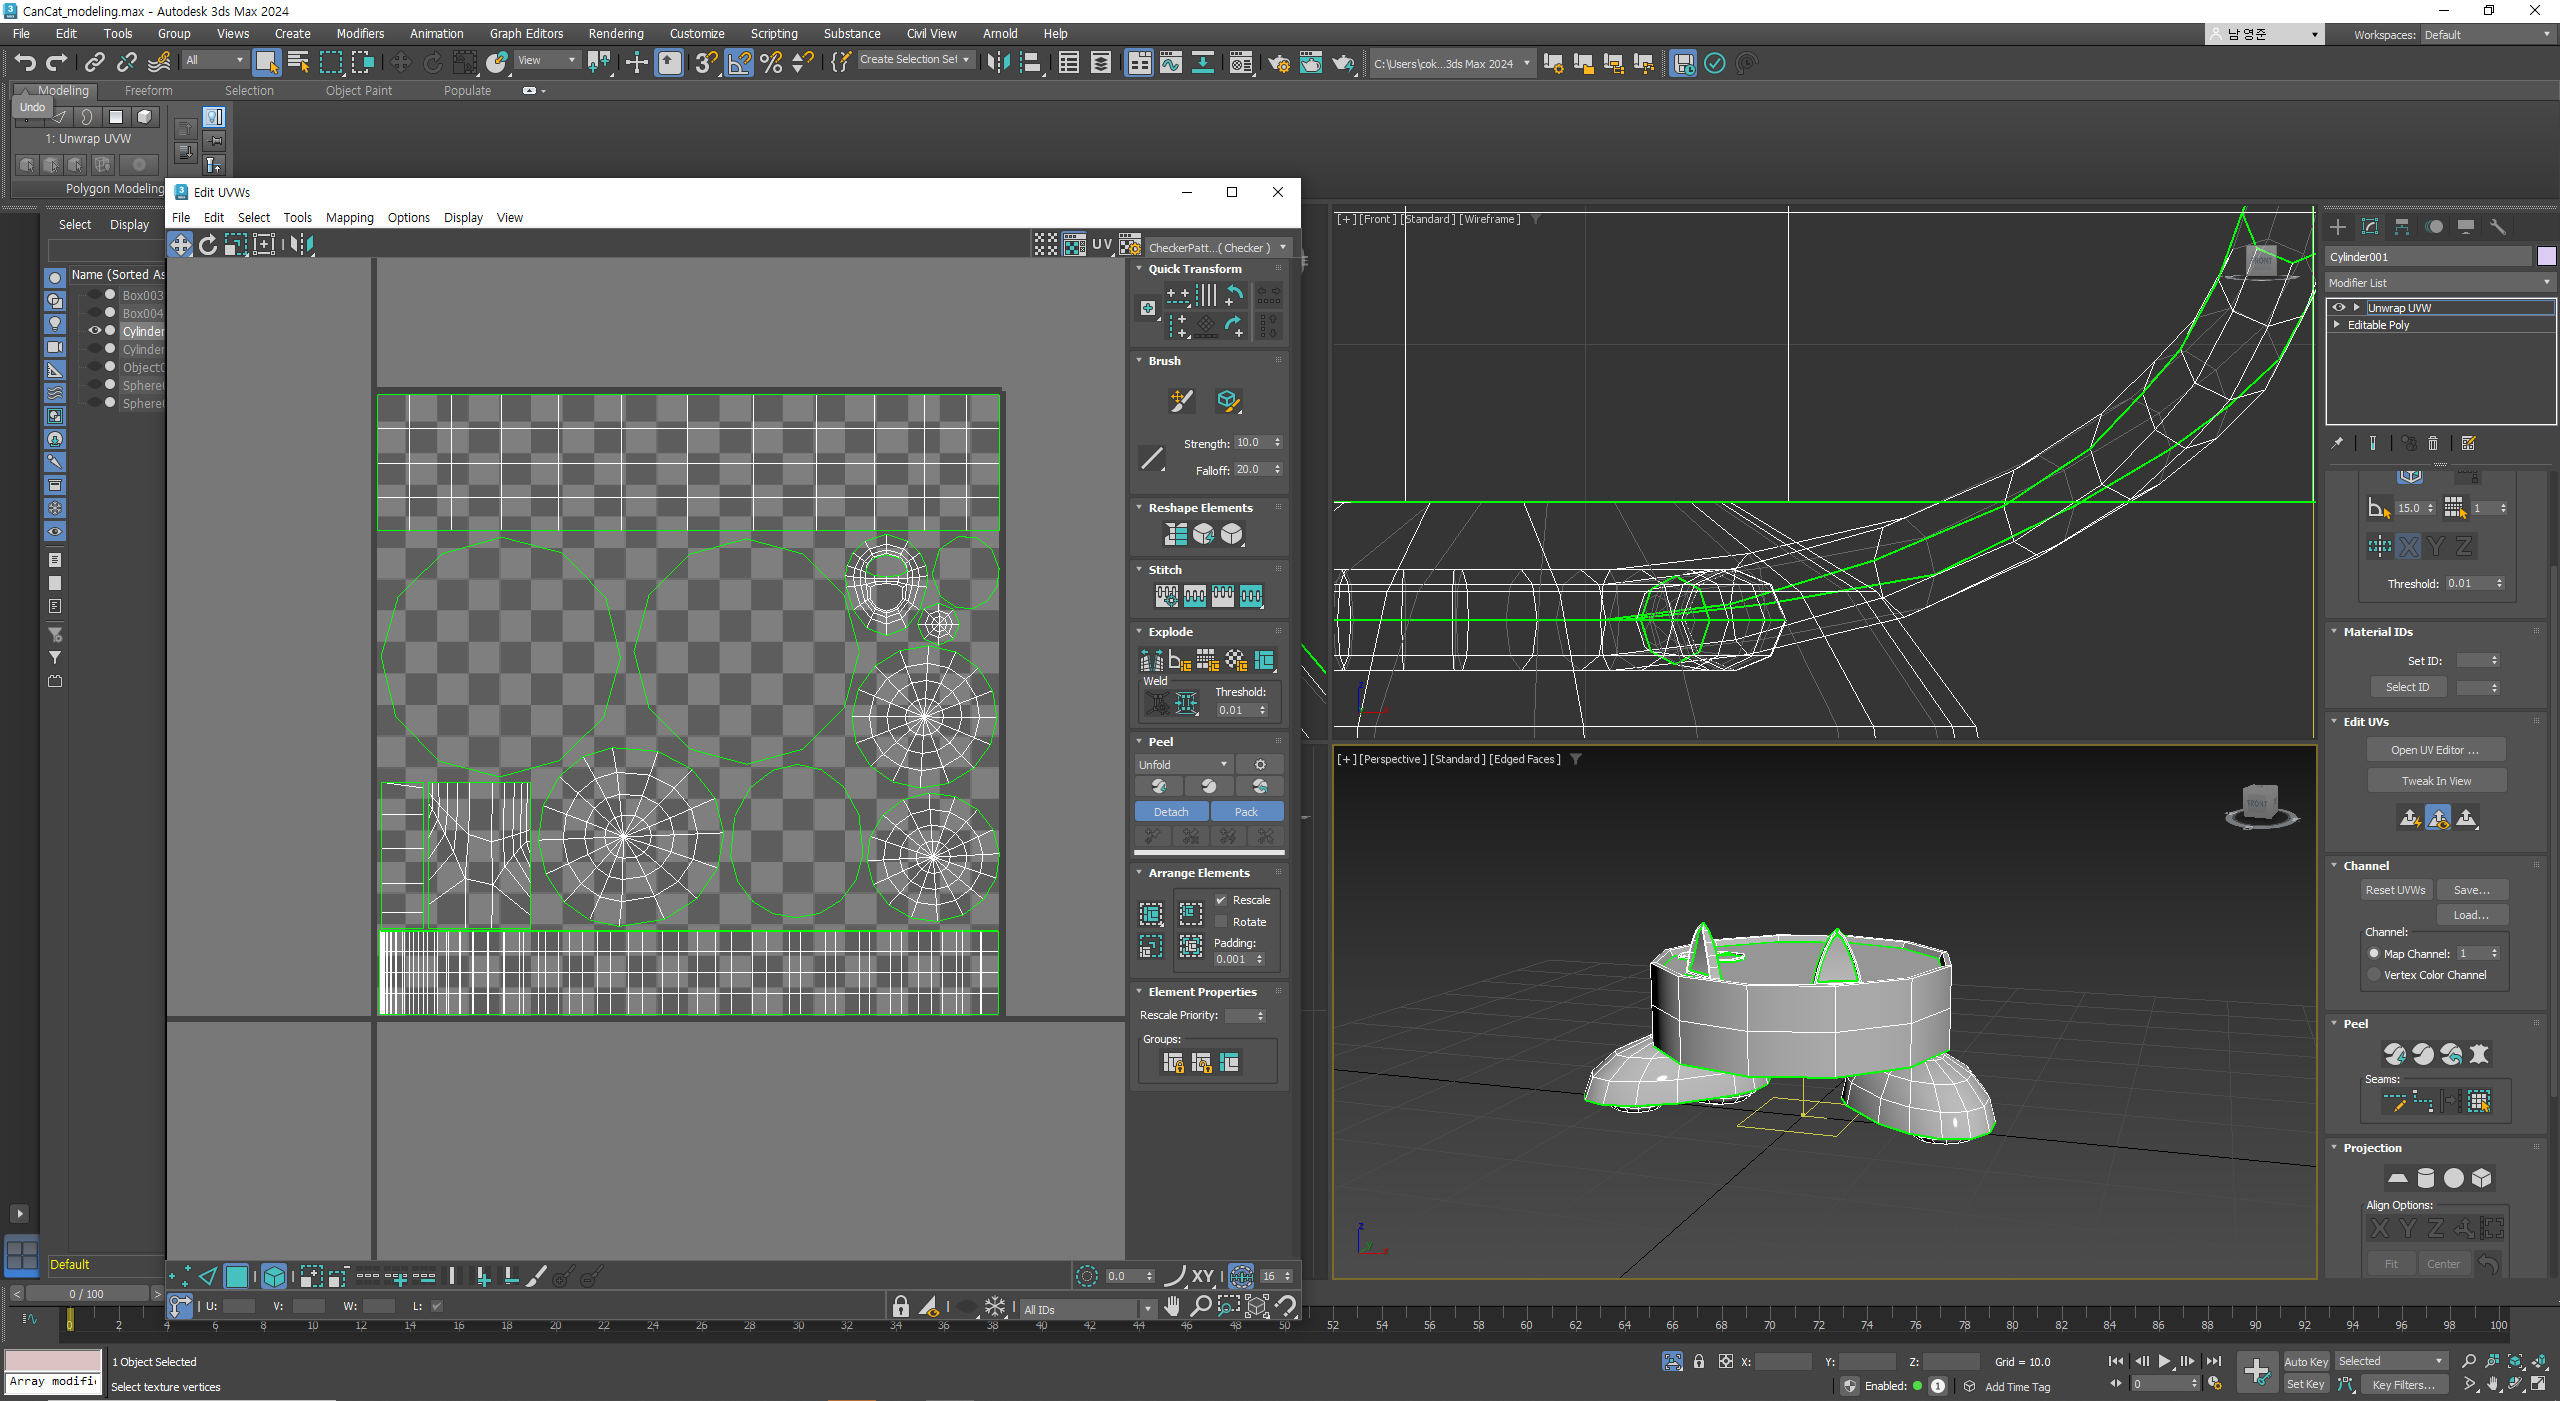Click the Stitch to Target icon
The width and height of the screenshot is (2560, 1401).
click(1167, 596)
